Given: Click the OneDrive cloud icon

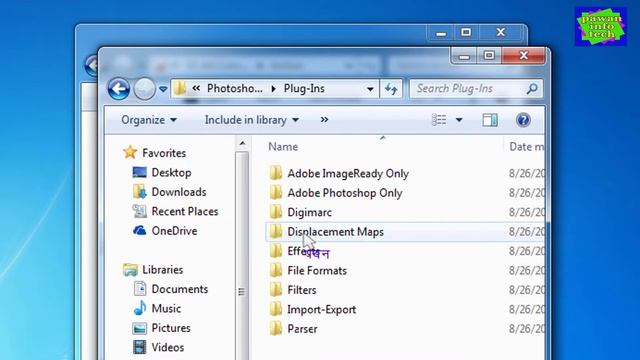Looking at the screenshot, I should click(x=140, y=231).
